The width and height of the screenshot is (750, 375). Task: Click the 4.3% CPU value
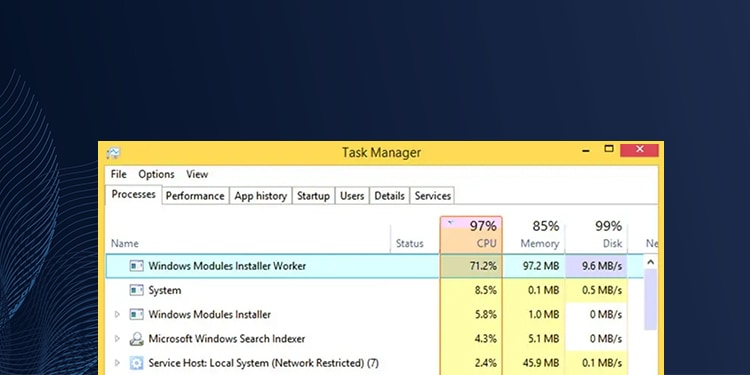coord(485,339)
